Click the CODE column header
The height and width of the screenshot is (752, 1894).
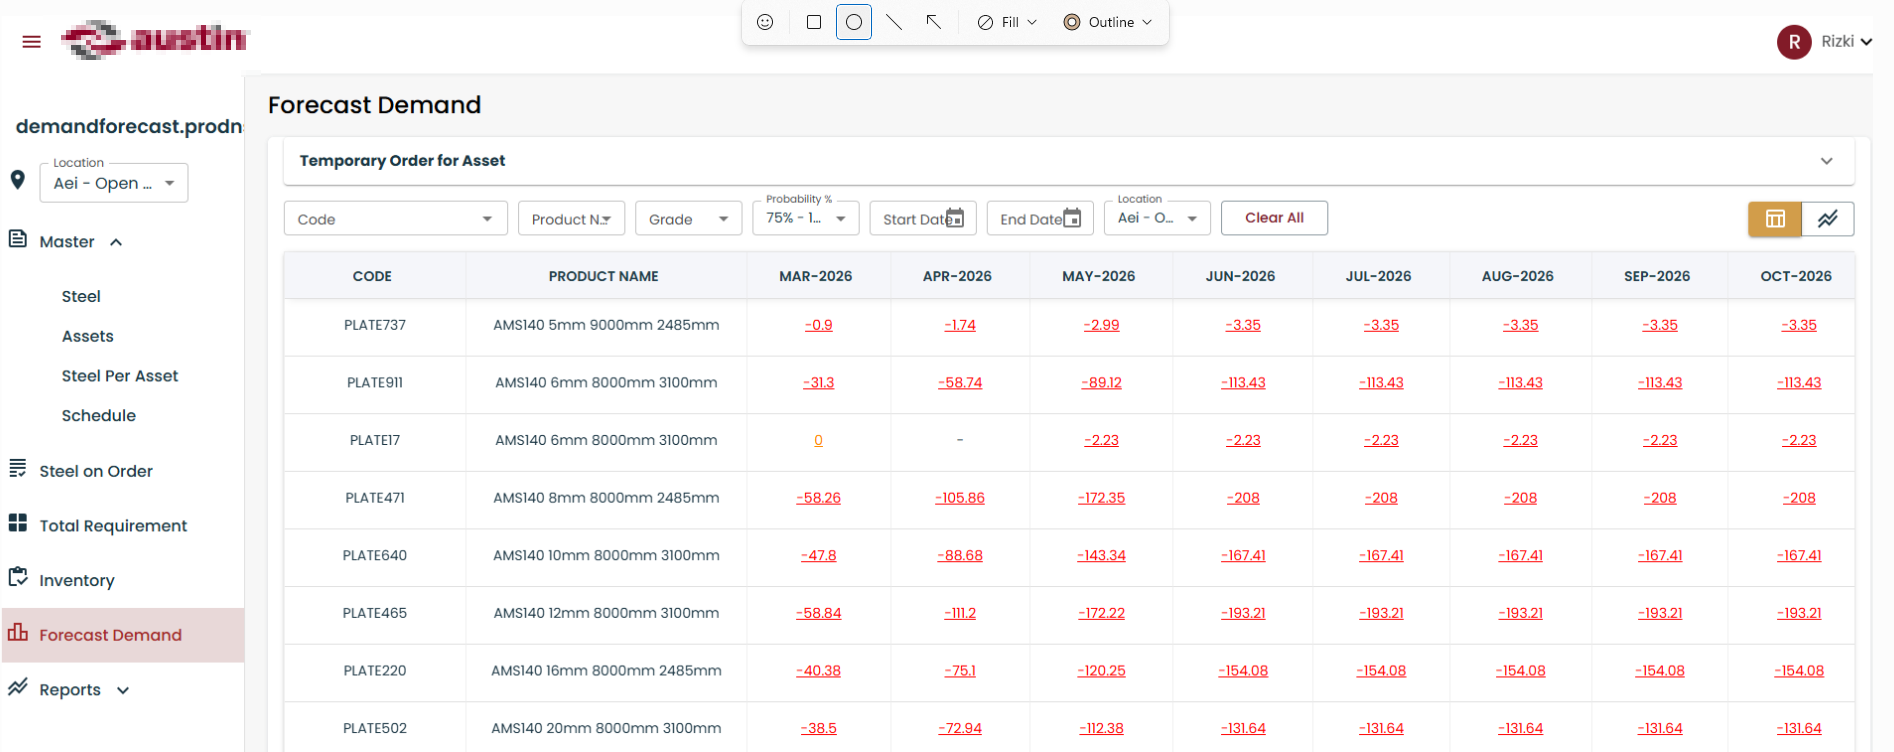point(372,276)
